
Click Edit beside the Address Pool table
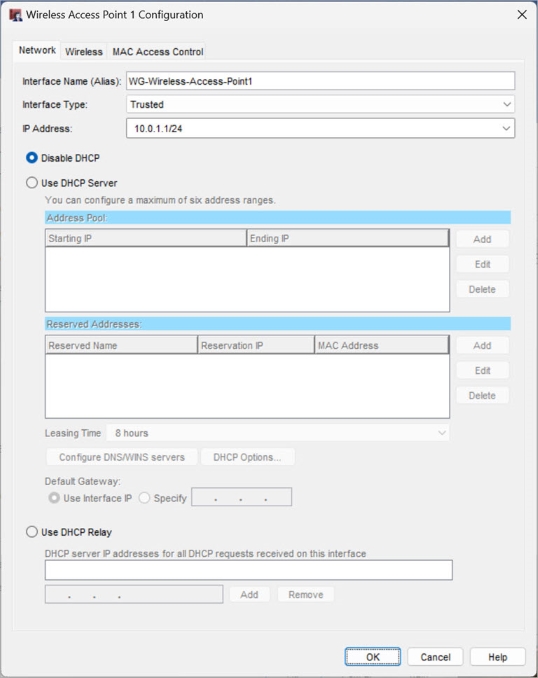tap(482, 264)
